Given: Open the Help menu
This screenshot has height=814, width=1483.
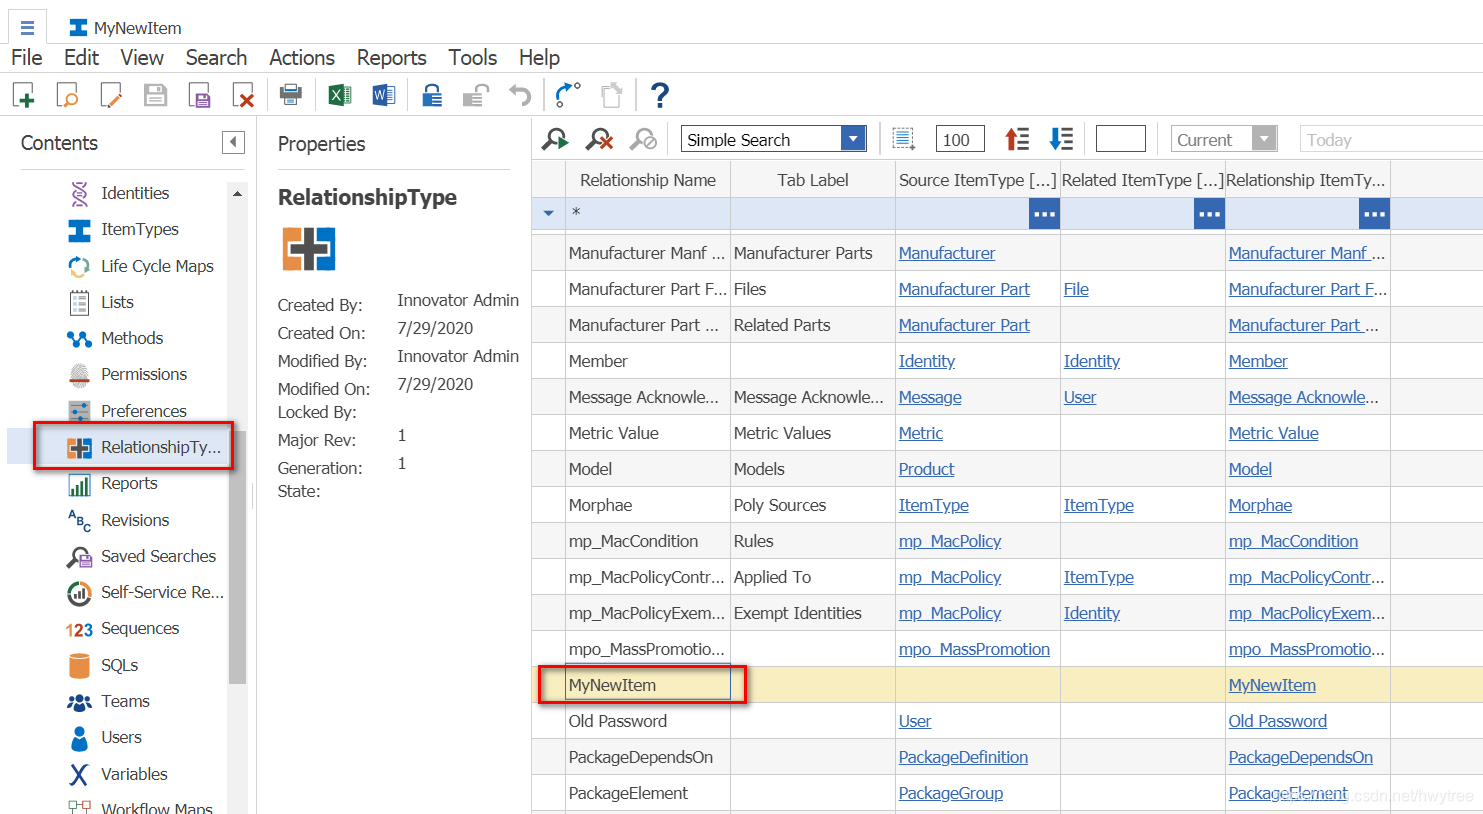Looking at the screenshot, I should 539,58.
